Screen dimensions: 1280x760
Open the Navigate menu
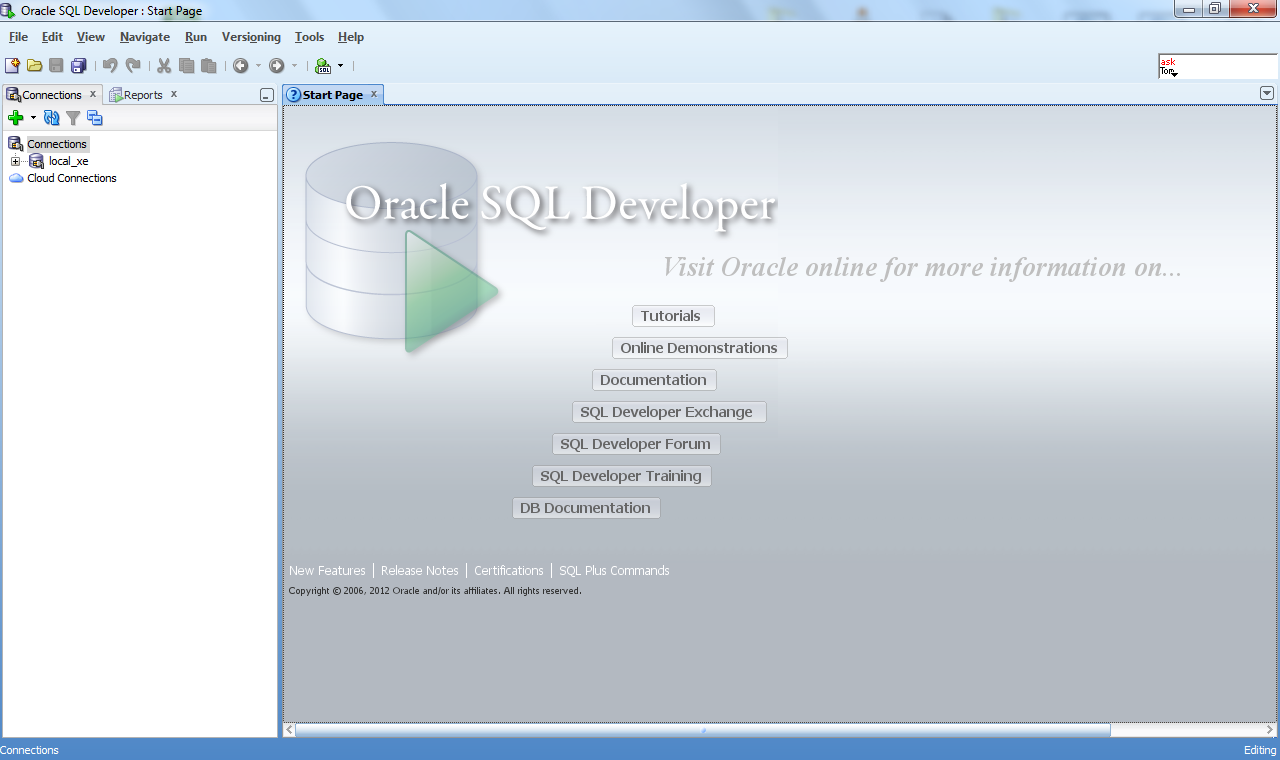pyautogui.click(x=145, y=37)
